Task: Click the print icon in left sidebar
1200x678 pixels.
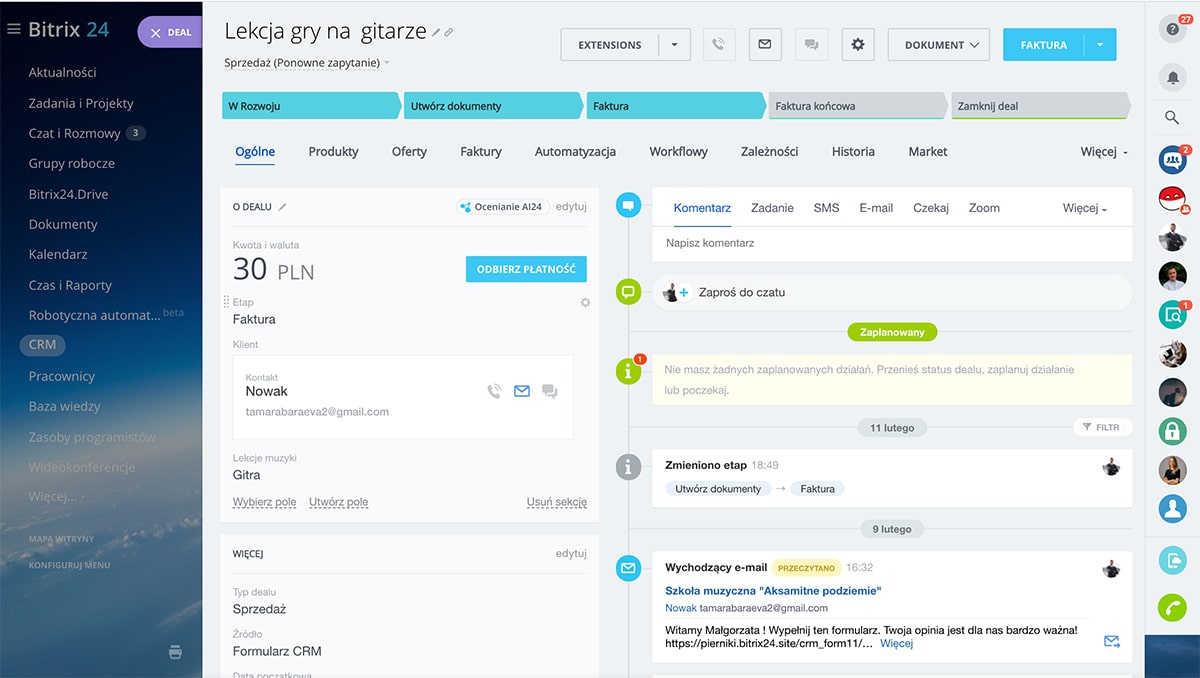Action: click(175, 652)
